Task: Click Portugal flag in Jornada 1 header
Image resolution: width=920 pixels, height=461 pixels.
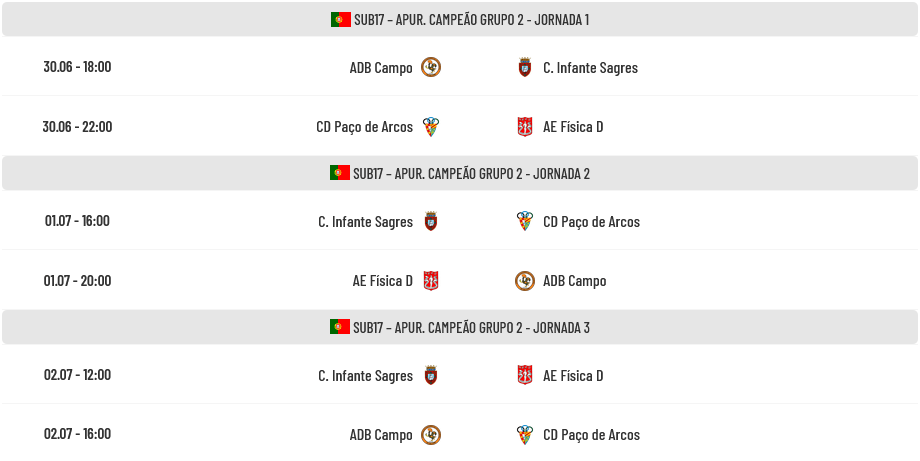Action: click(x=340, y=19)
